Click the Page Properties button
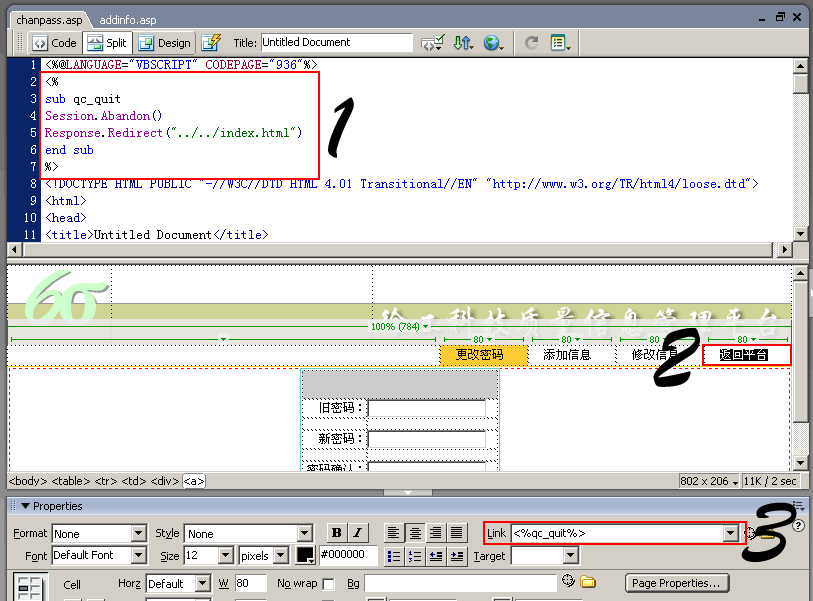 [677, 583]
